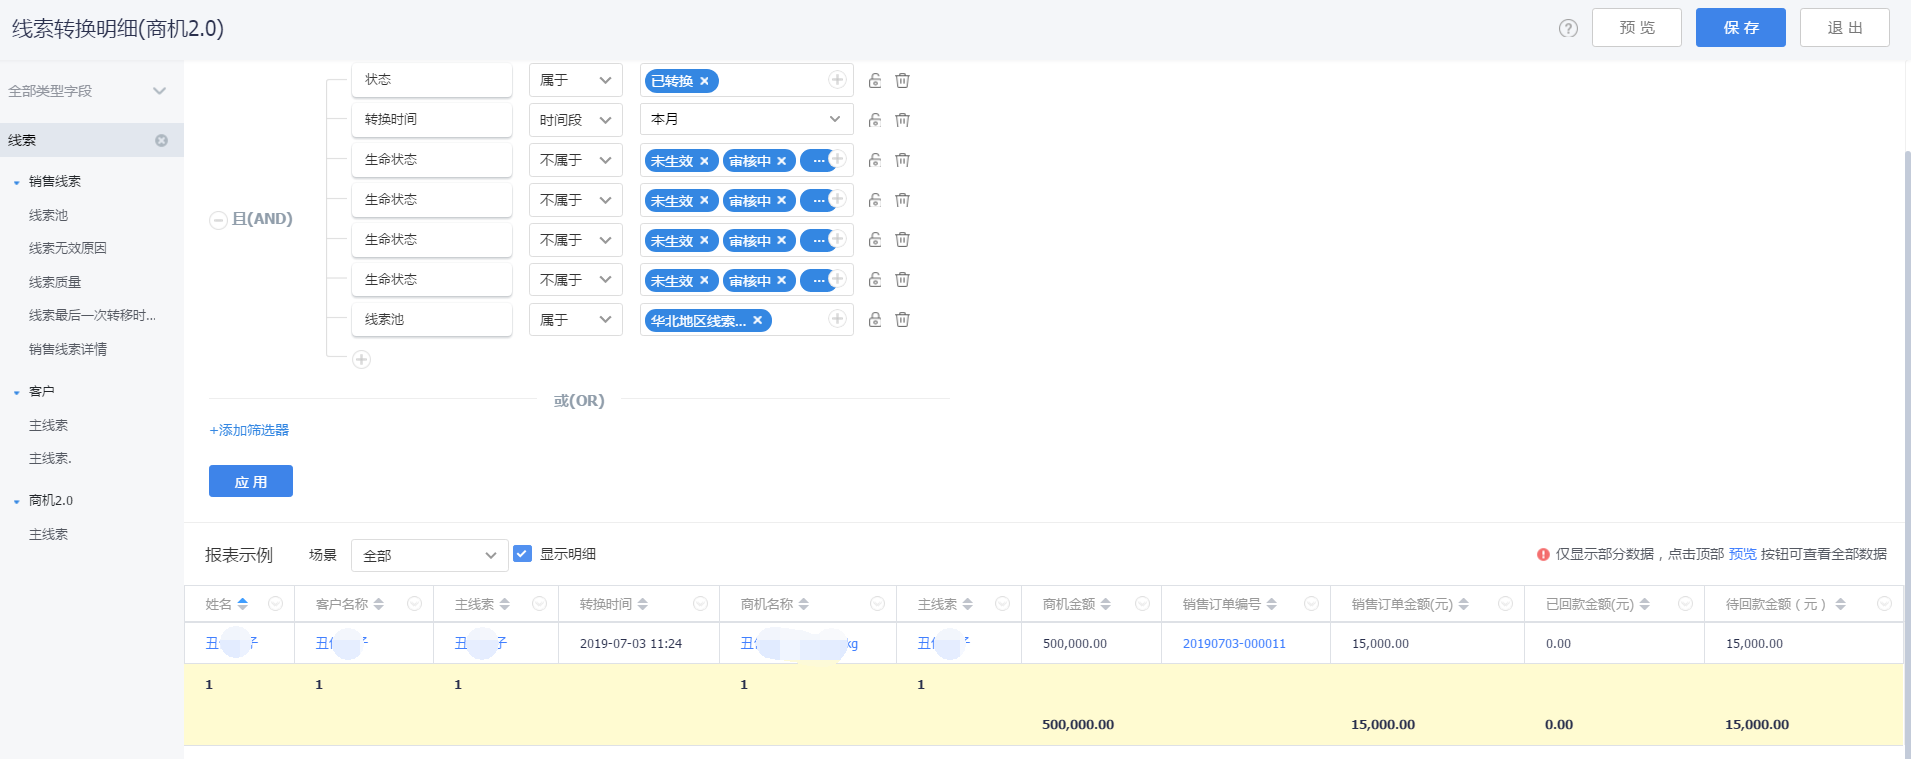Viewport: 1911px width, 759px height.
Task: Select 线索池 in the sidebar tree
Action: [48, 215]
